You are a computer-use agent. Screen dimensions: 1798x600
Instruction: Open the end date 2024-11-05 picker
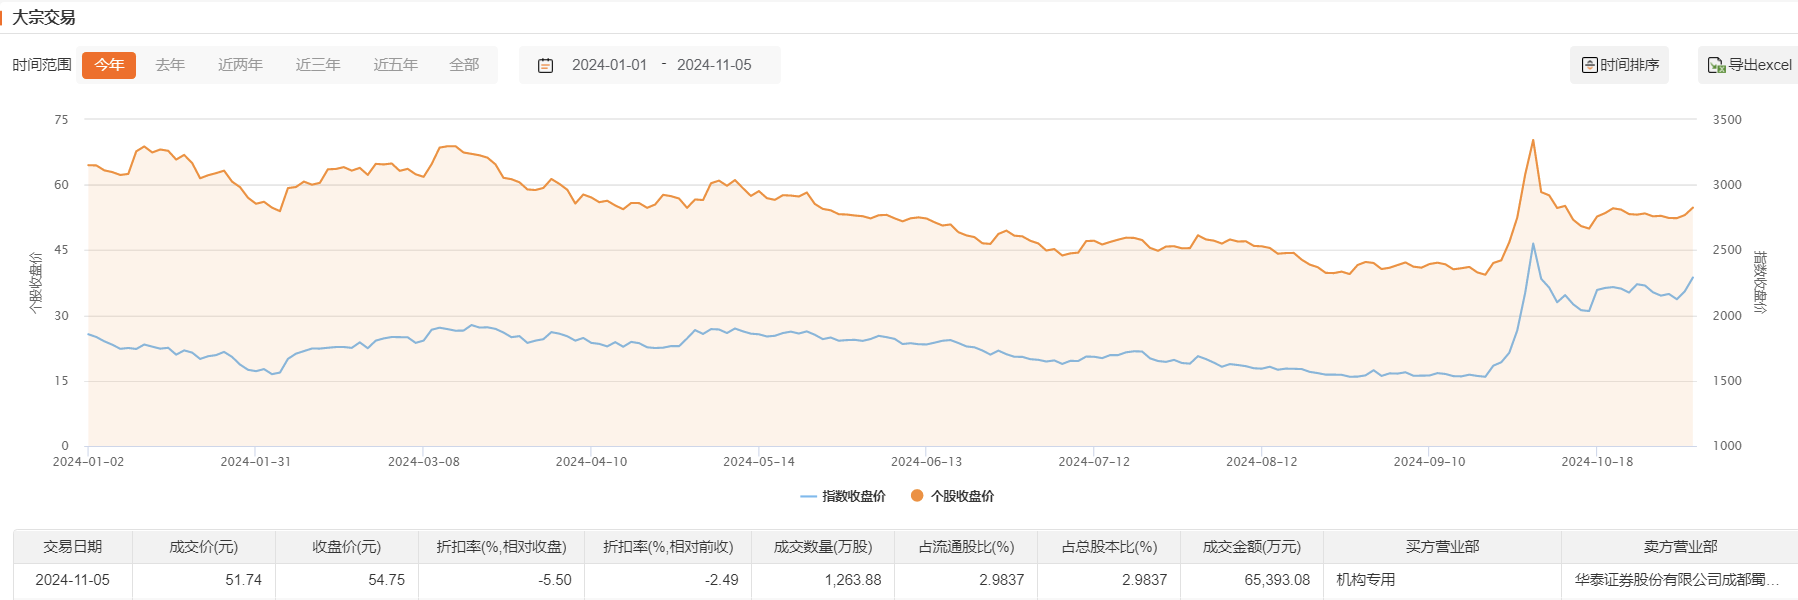click(x=714, y=65)
